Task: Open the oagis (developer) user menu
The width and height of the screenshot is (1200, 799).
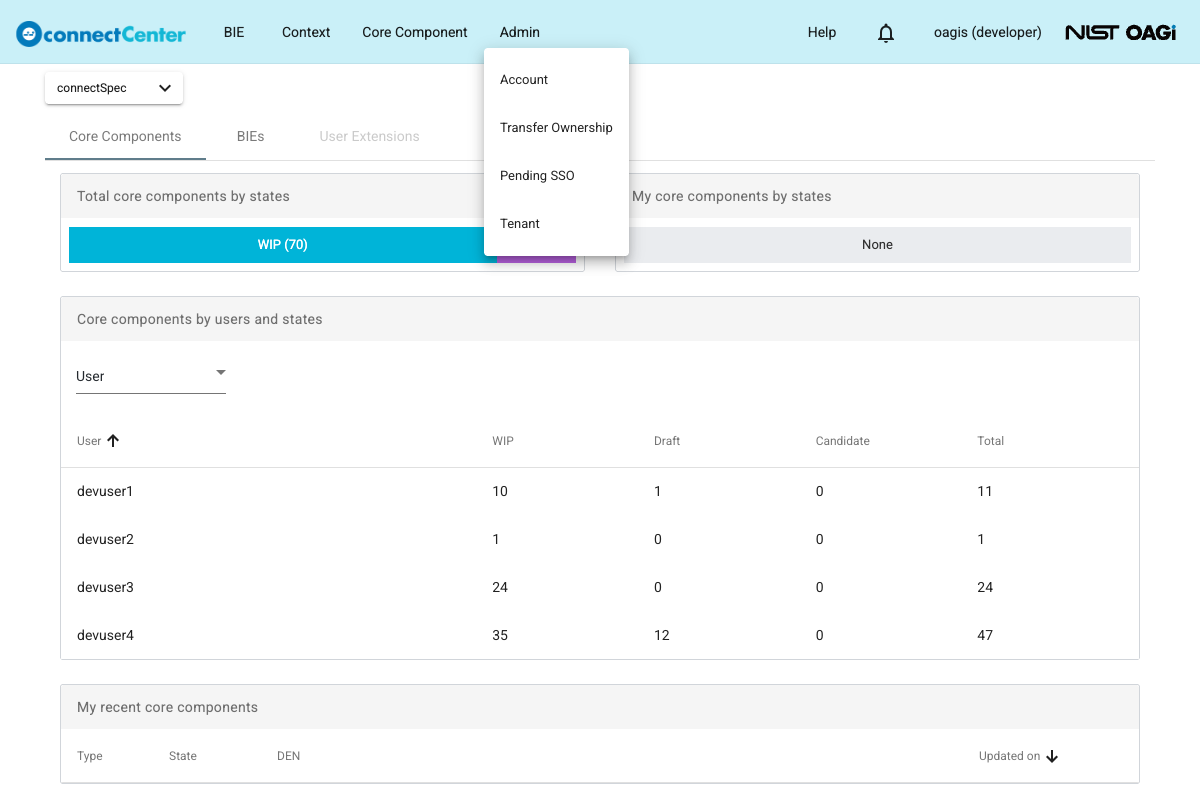Action: click(988, 32)
